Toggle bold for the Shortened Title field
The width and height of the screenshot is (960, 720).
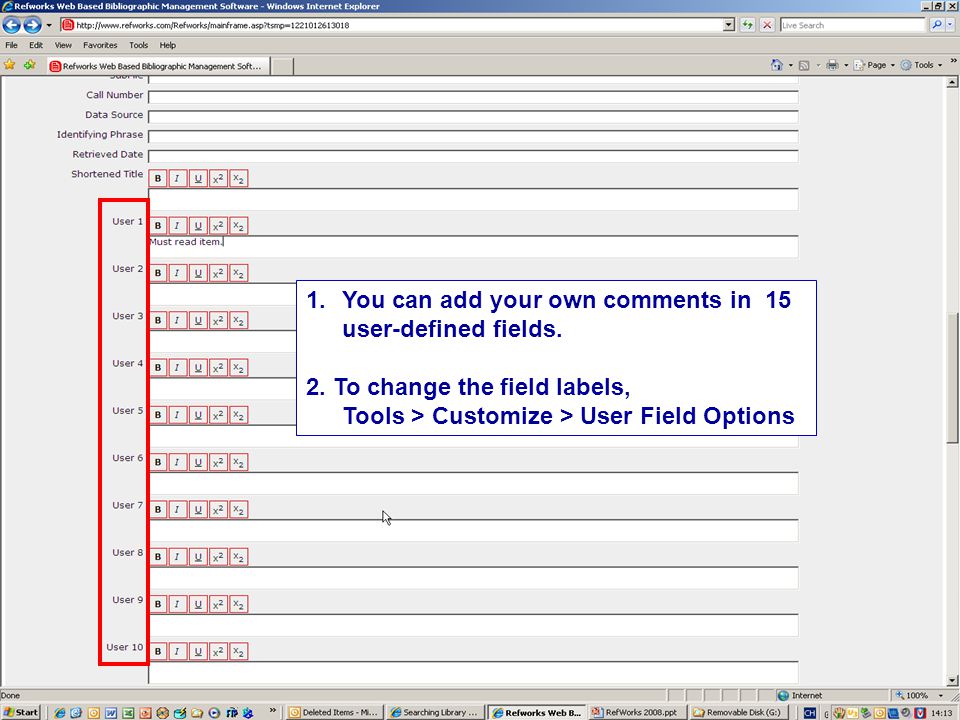click(x=158, y=179)
